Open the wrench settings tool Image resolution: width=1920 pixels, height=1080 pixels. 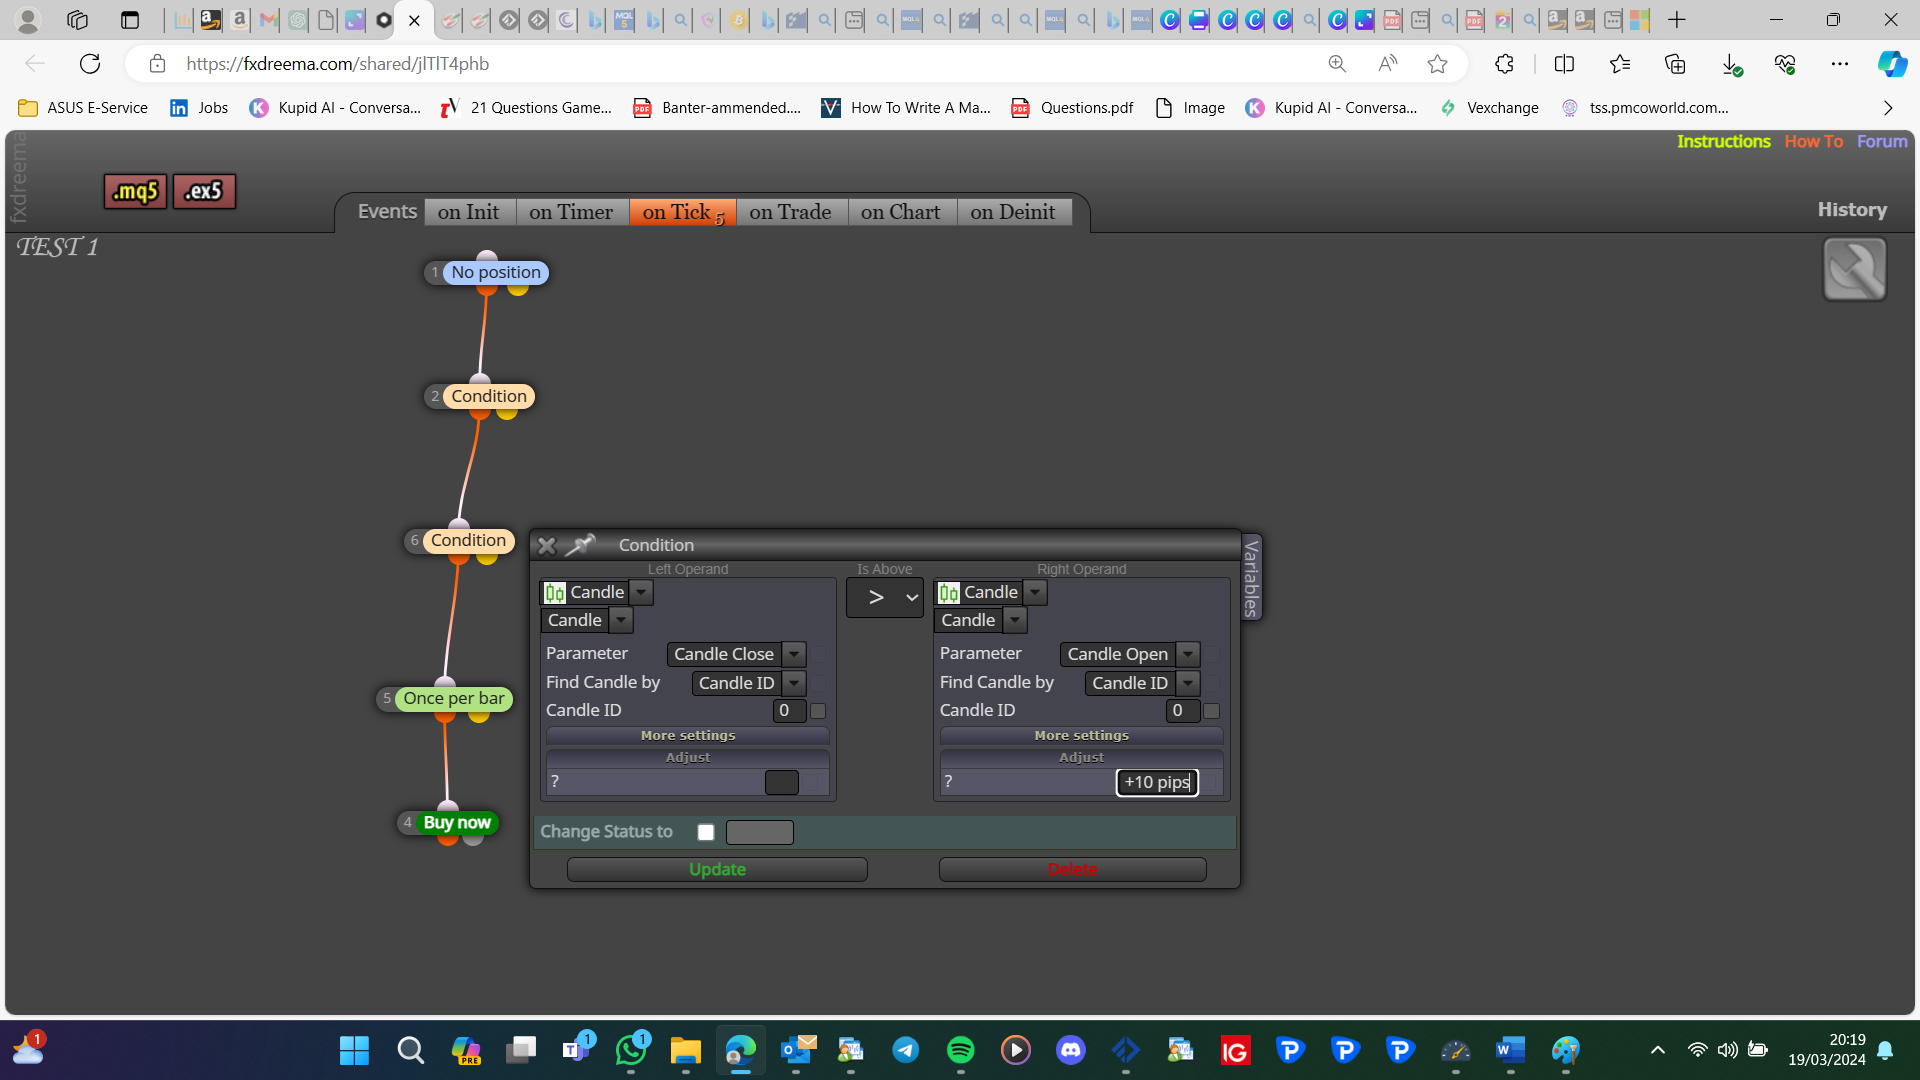click(1854, 269)
